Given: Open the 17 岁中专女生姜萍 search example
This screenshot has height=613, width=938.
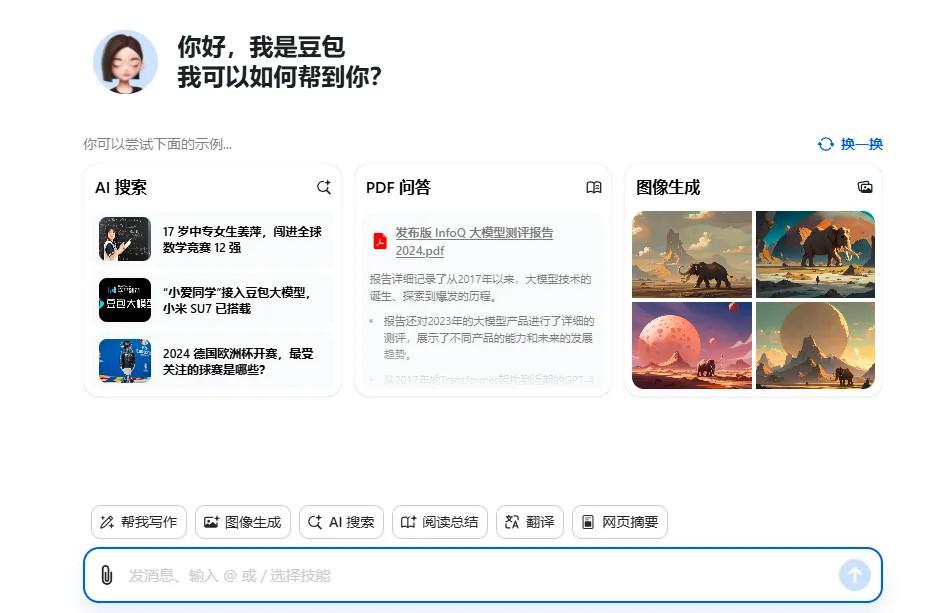Looking at the screenshot, I should coord(214,239).
